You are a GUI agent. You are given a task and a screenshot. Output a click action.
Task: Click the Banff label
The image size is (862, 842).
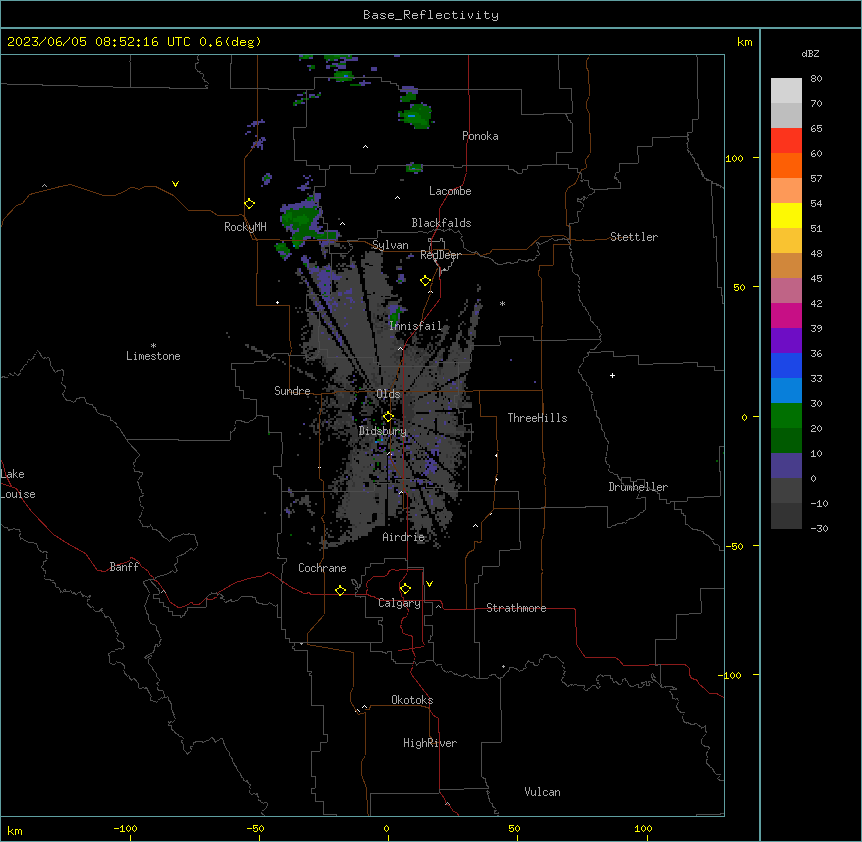[x=124, y=567]
